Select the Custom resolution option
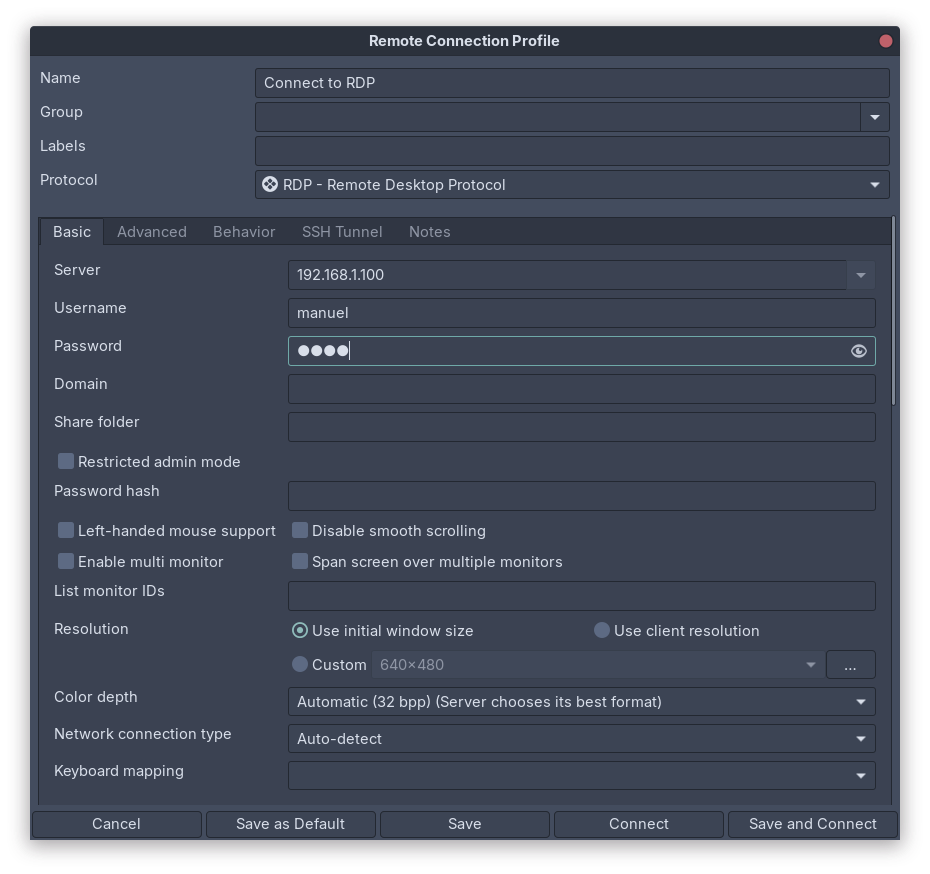This screenshot has height=874, width=930. 300,664
